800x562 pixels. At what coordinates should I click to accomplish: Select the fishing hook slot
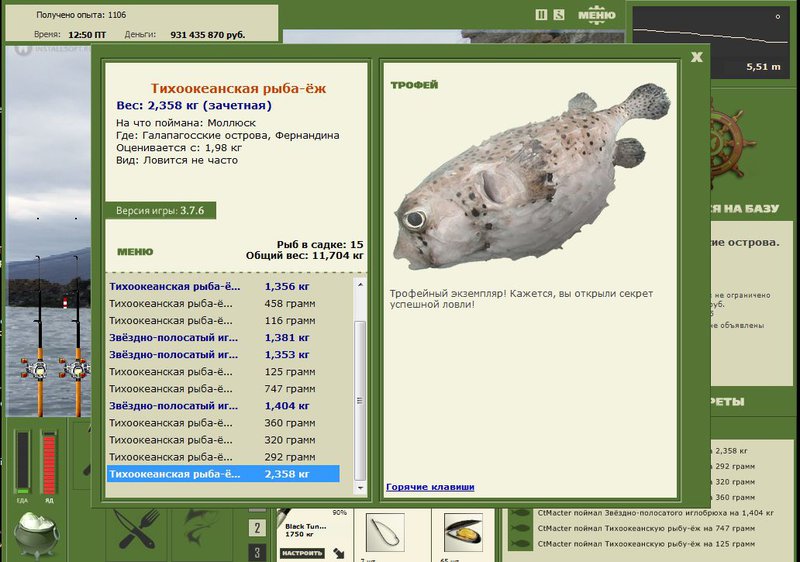(x=385, y=532)
